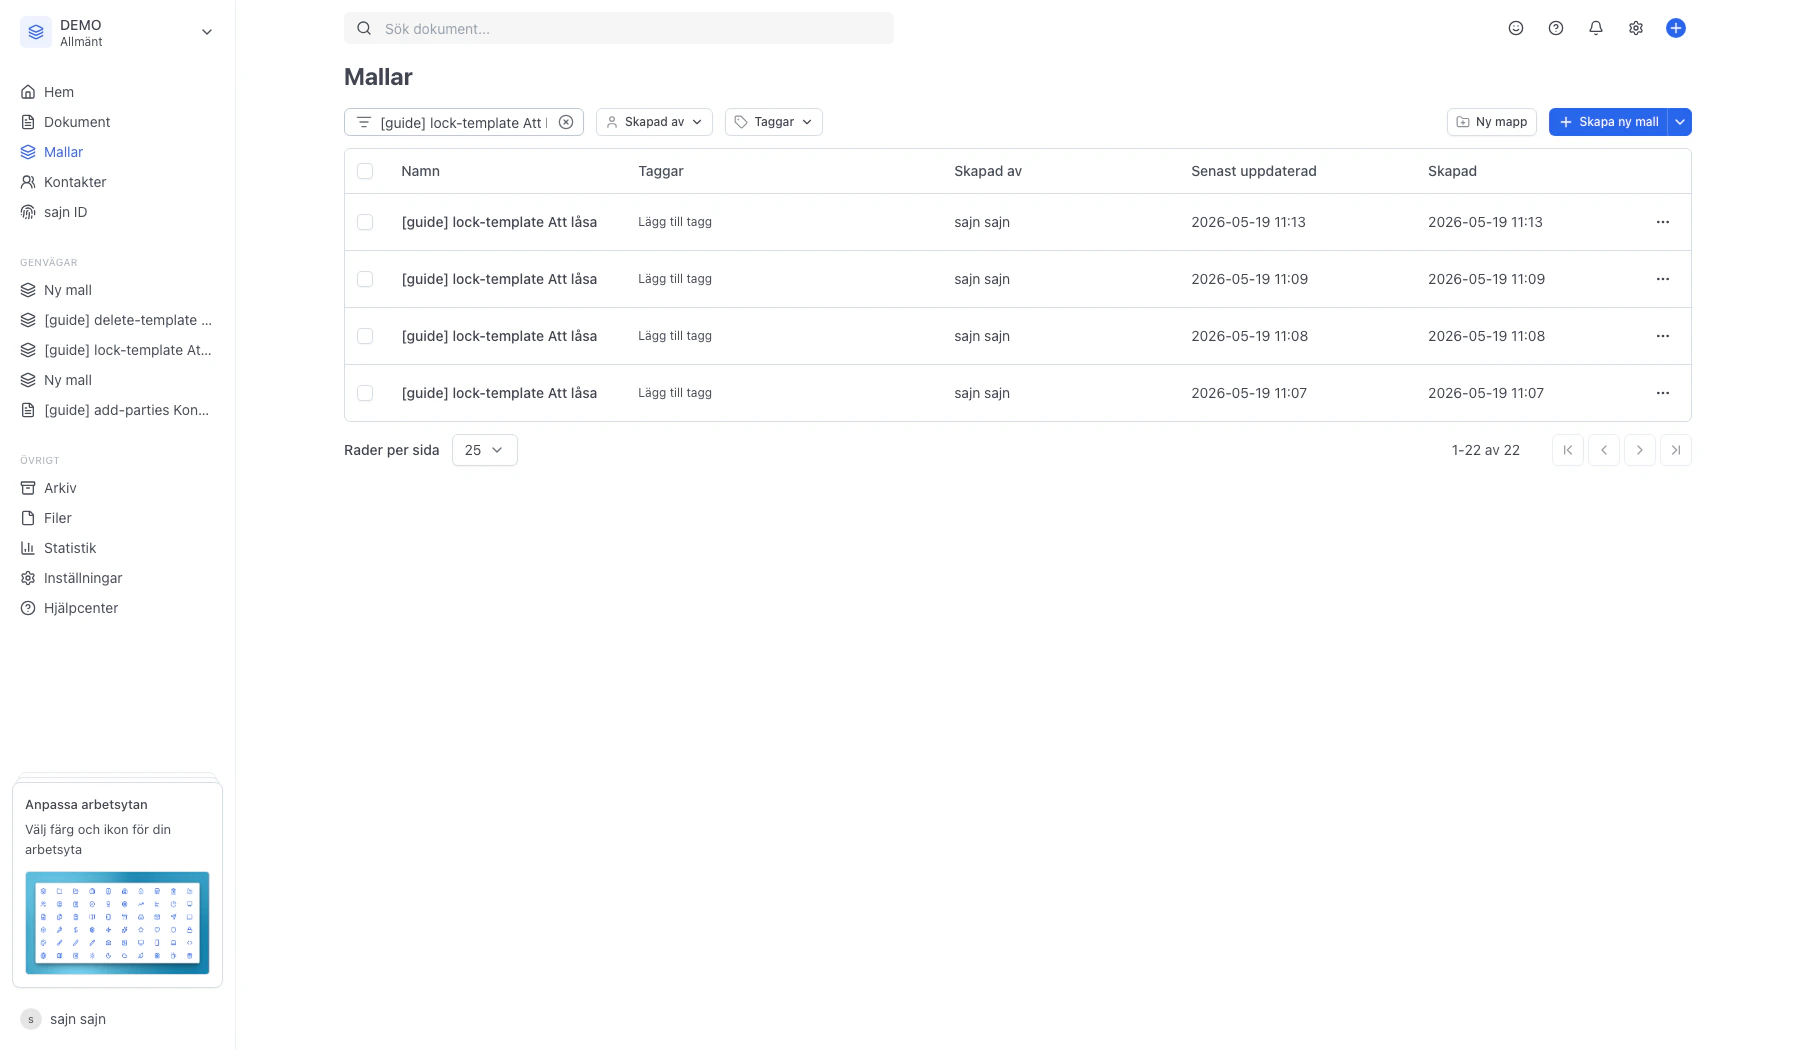This screenshot has height=1050, width=1800.
Task: Add tag to template updated 11:09
Action: [x=675, y=279]
